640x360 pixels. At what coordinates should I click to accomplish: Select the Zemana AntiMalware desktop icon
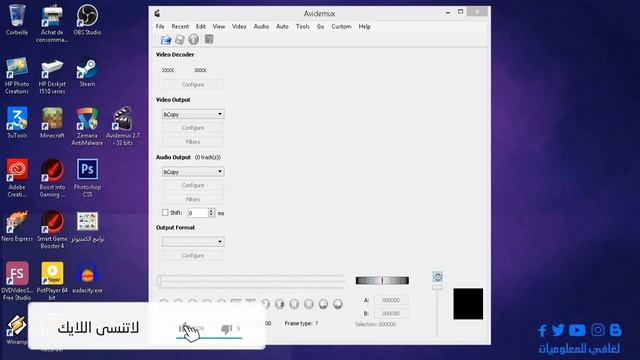pos(87,127)
